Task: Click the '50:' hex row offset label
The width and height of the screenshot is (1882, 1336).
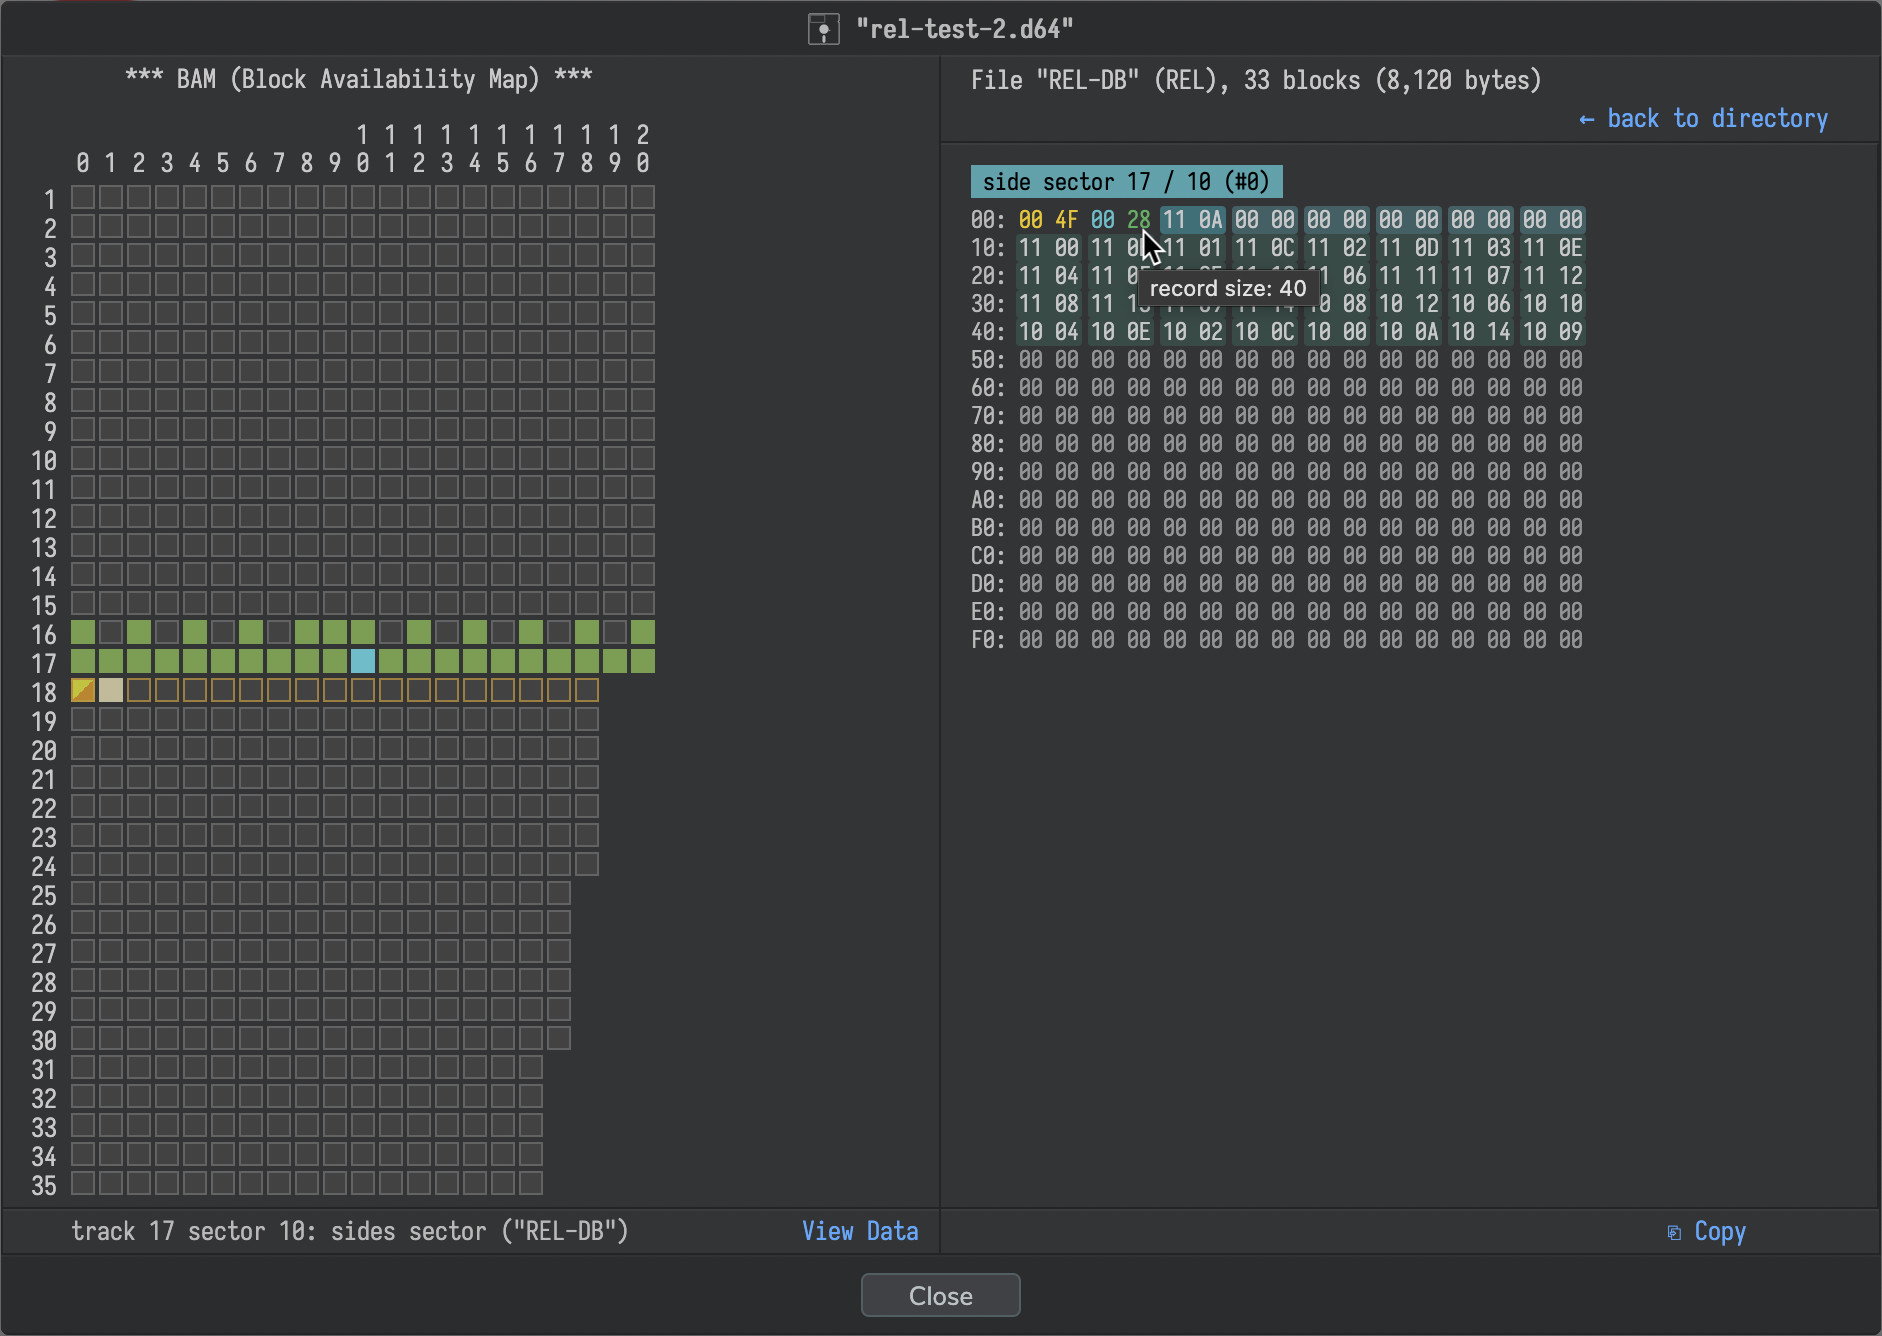Action: pos(988,360)
